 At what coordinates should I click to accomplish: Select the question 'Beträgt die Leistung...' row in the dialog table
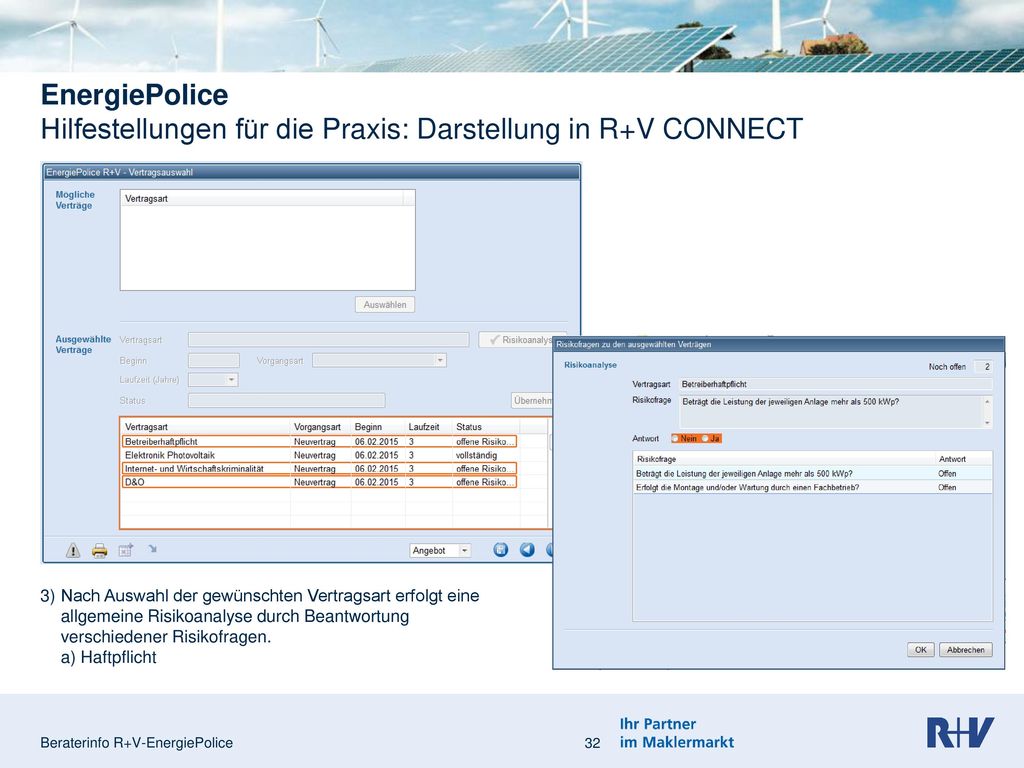[813, 473]
